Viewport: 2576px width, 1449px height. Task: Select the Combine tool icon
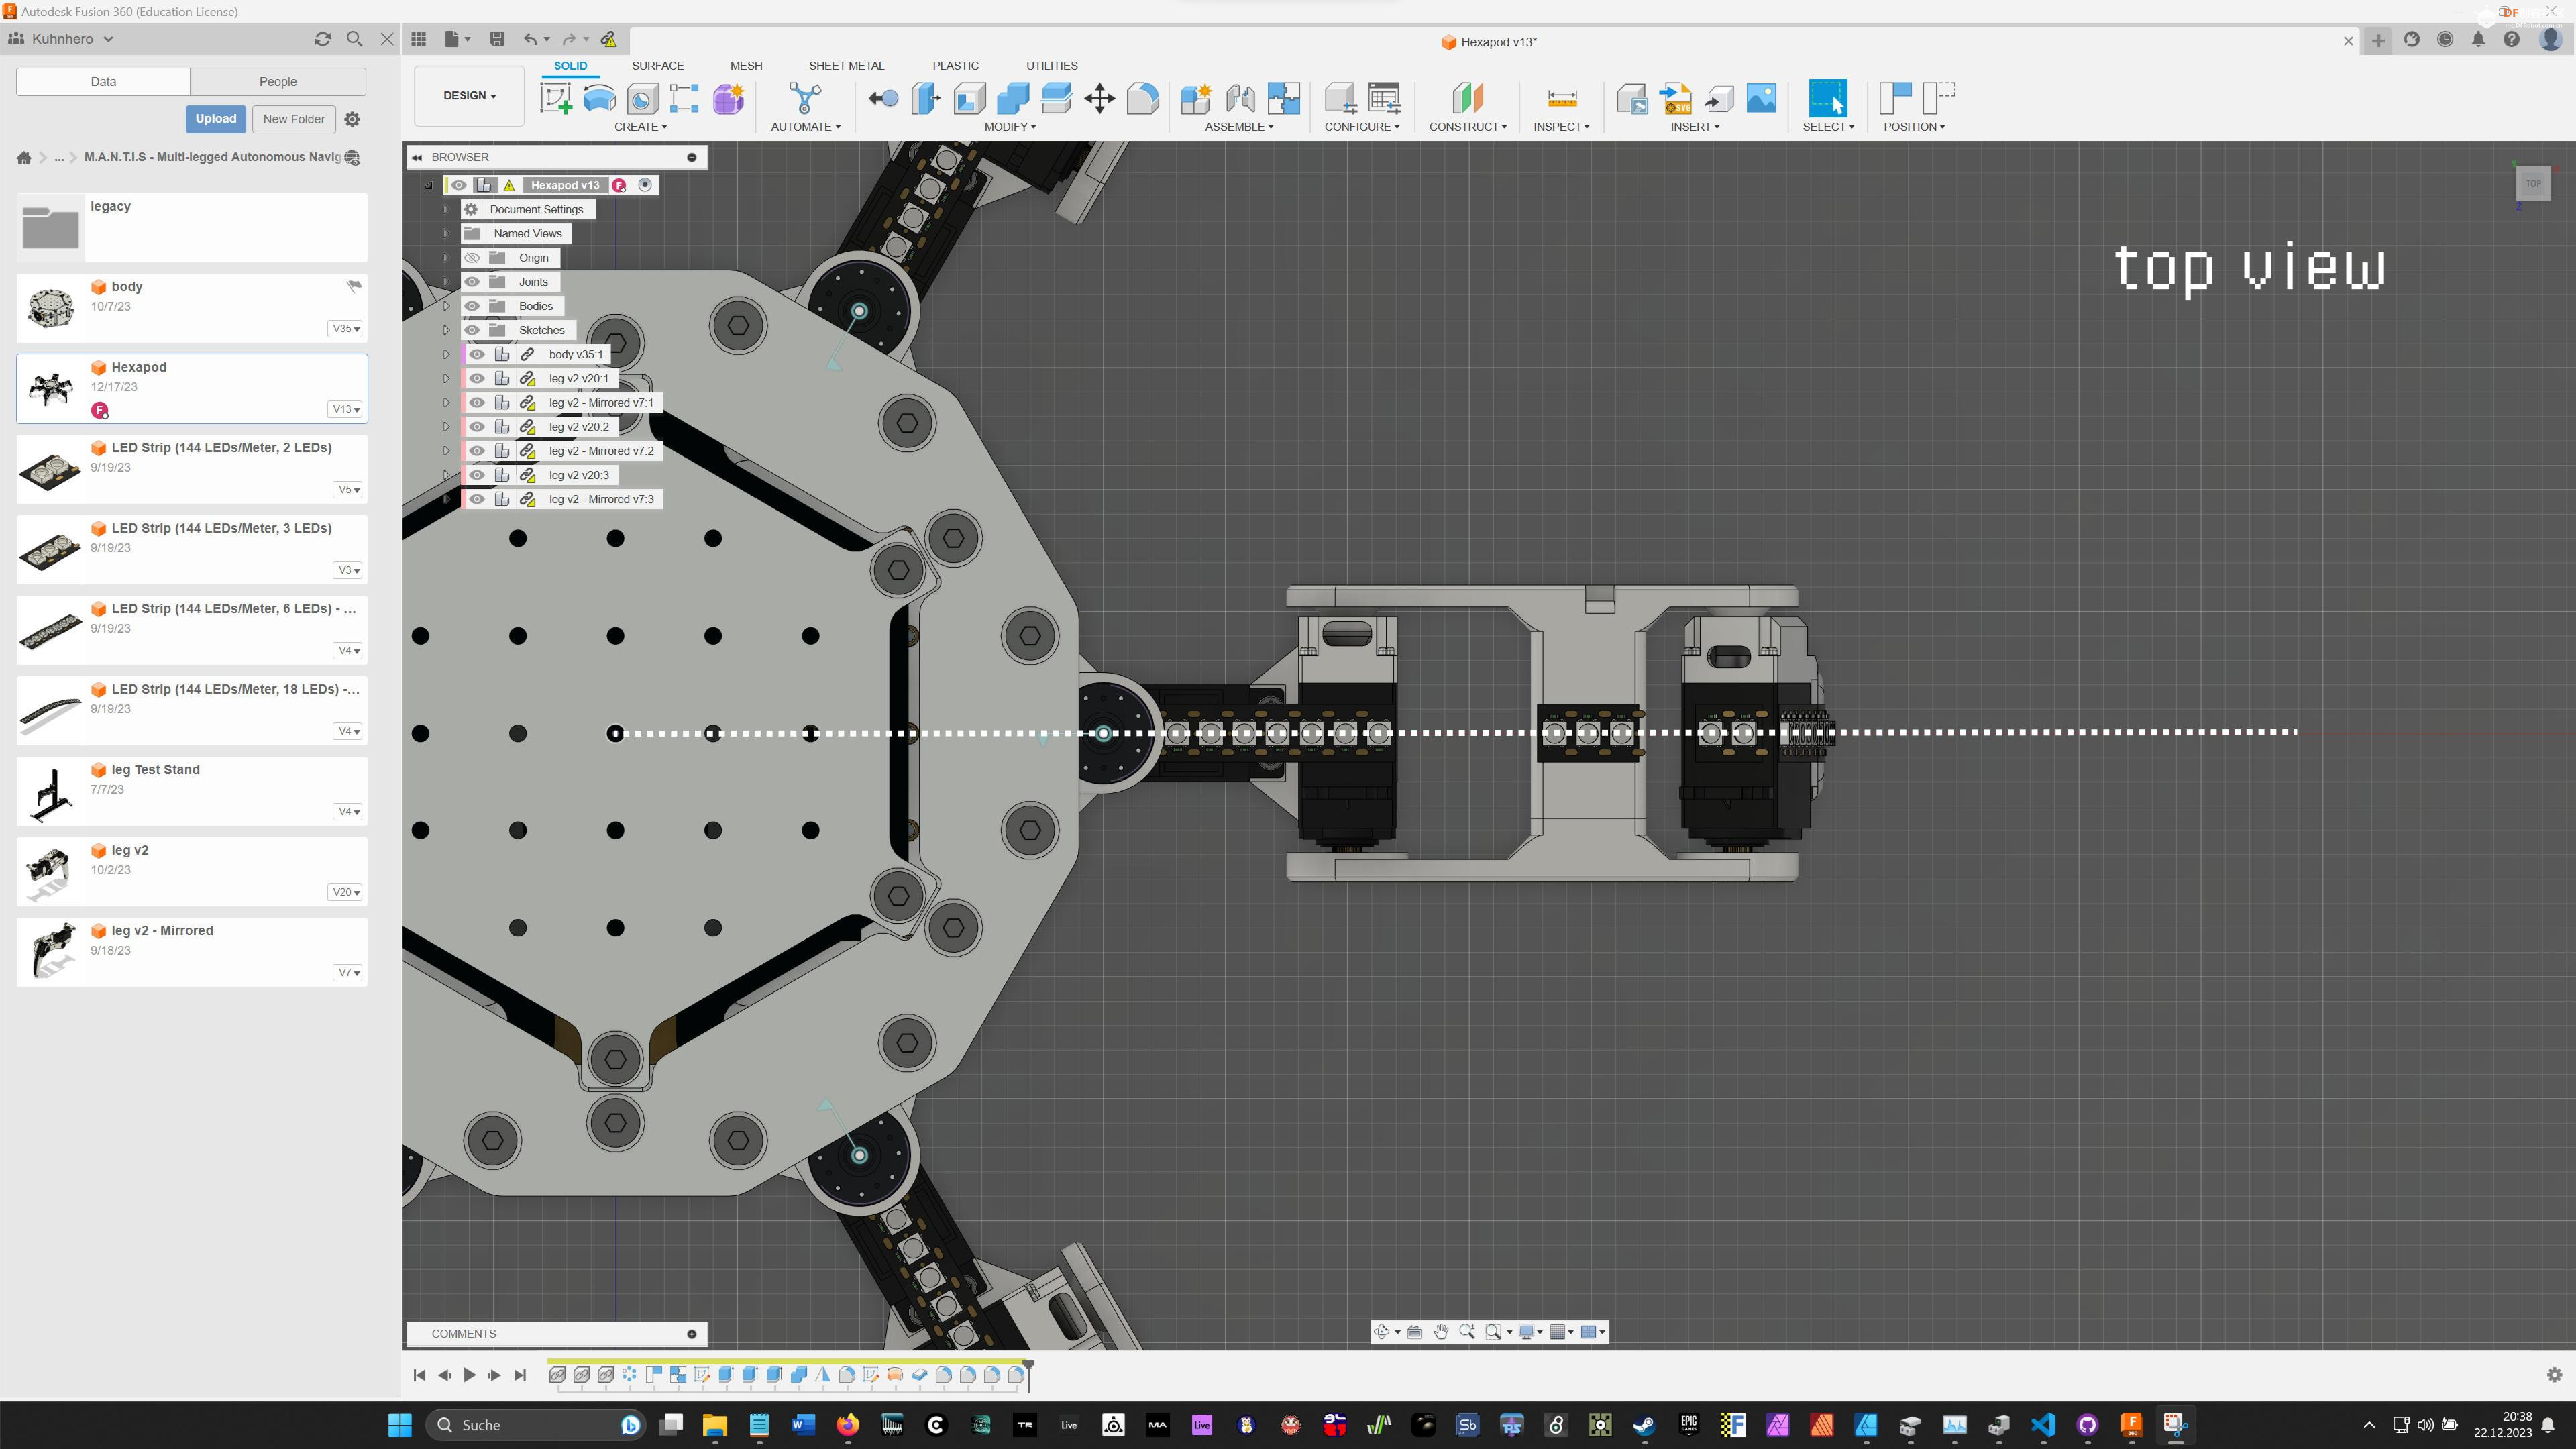pos(1013,98)
